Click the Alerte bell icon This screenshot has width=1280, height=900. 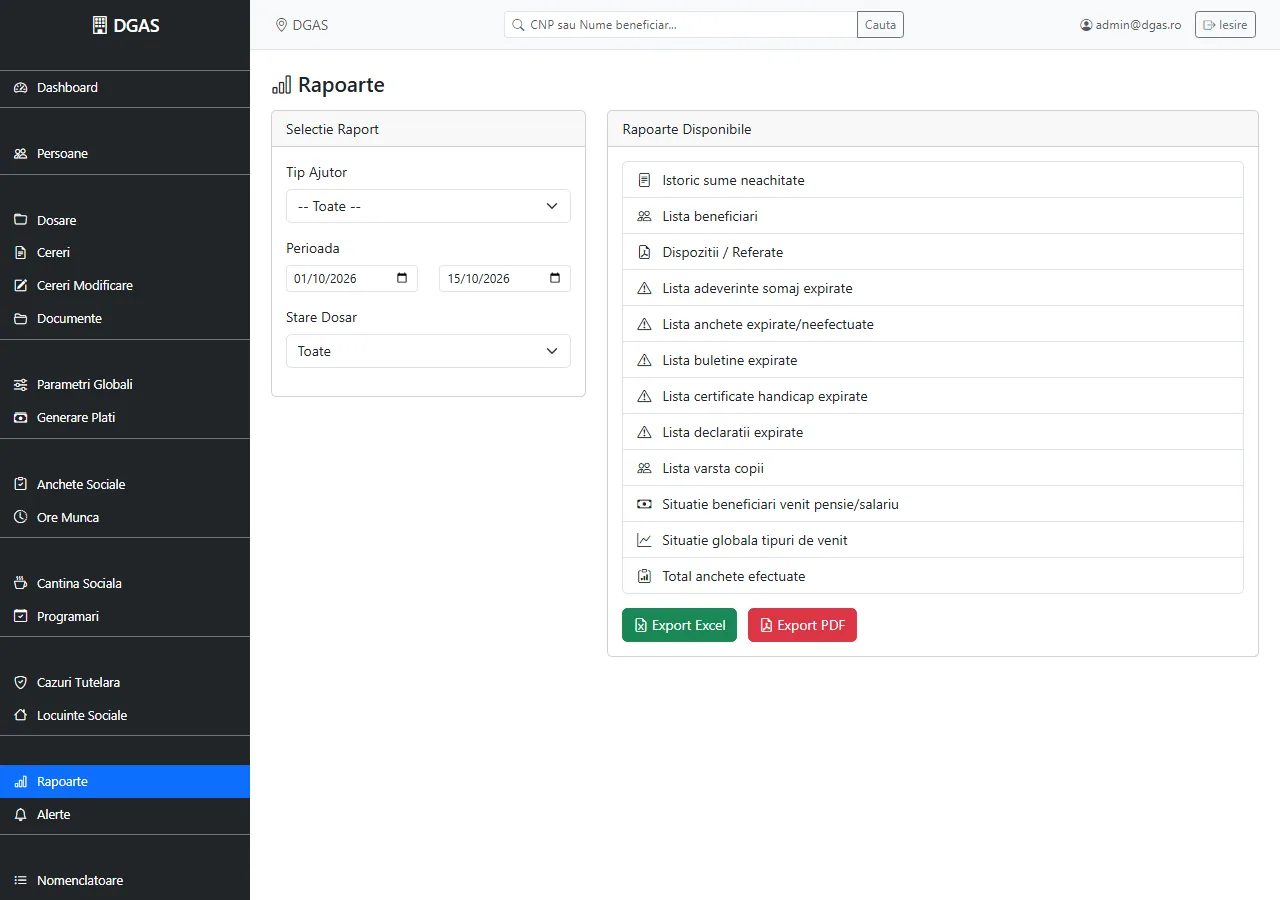point(20,815)
